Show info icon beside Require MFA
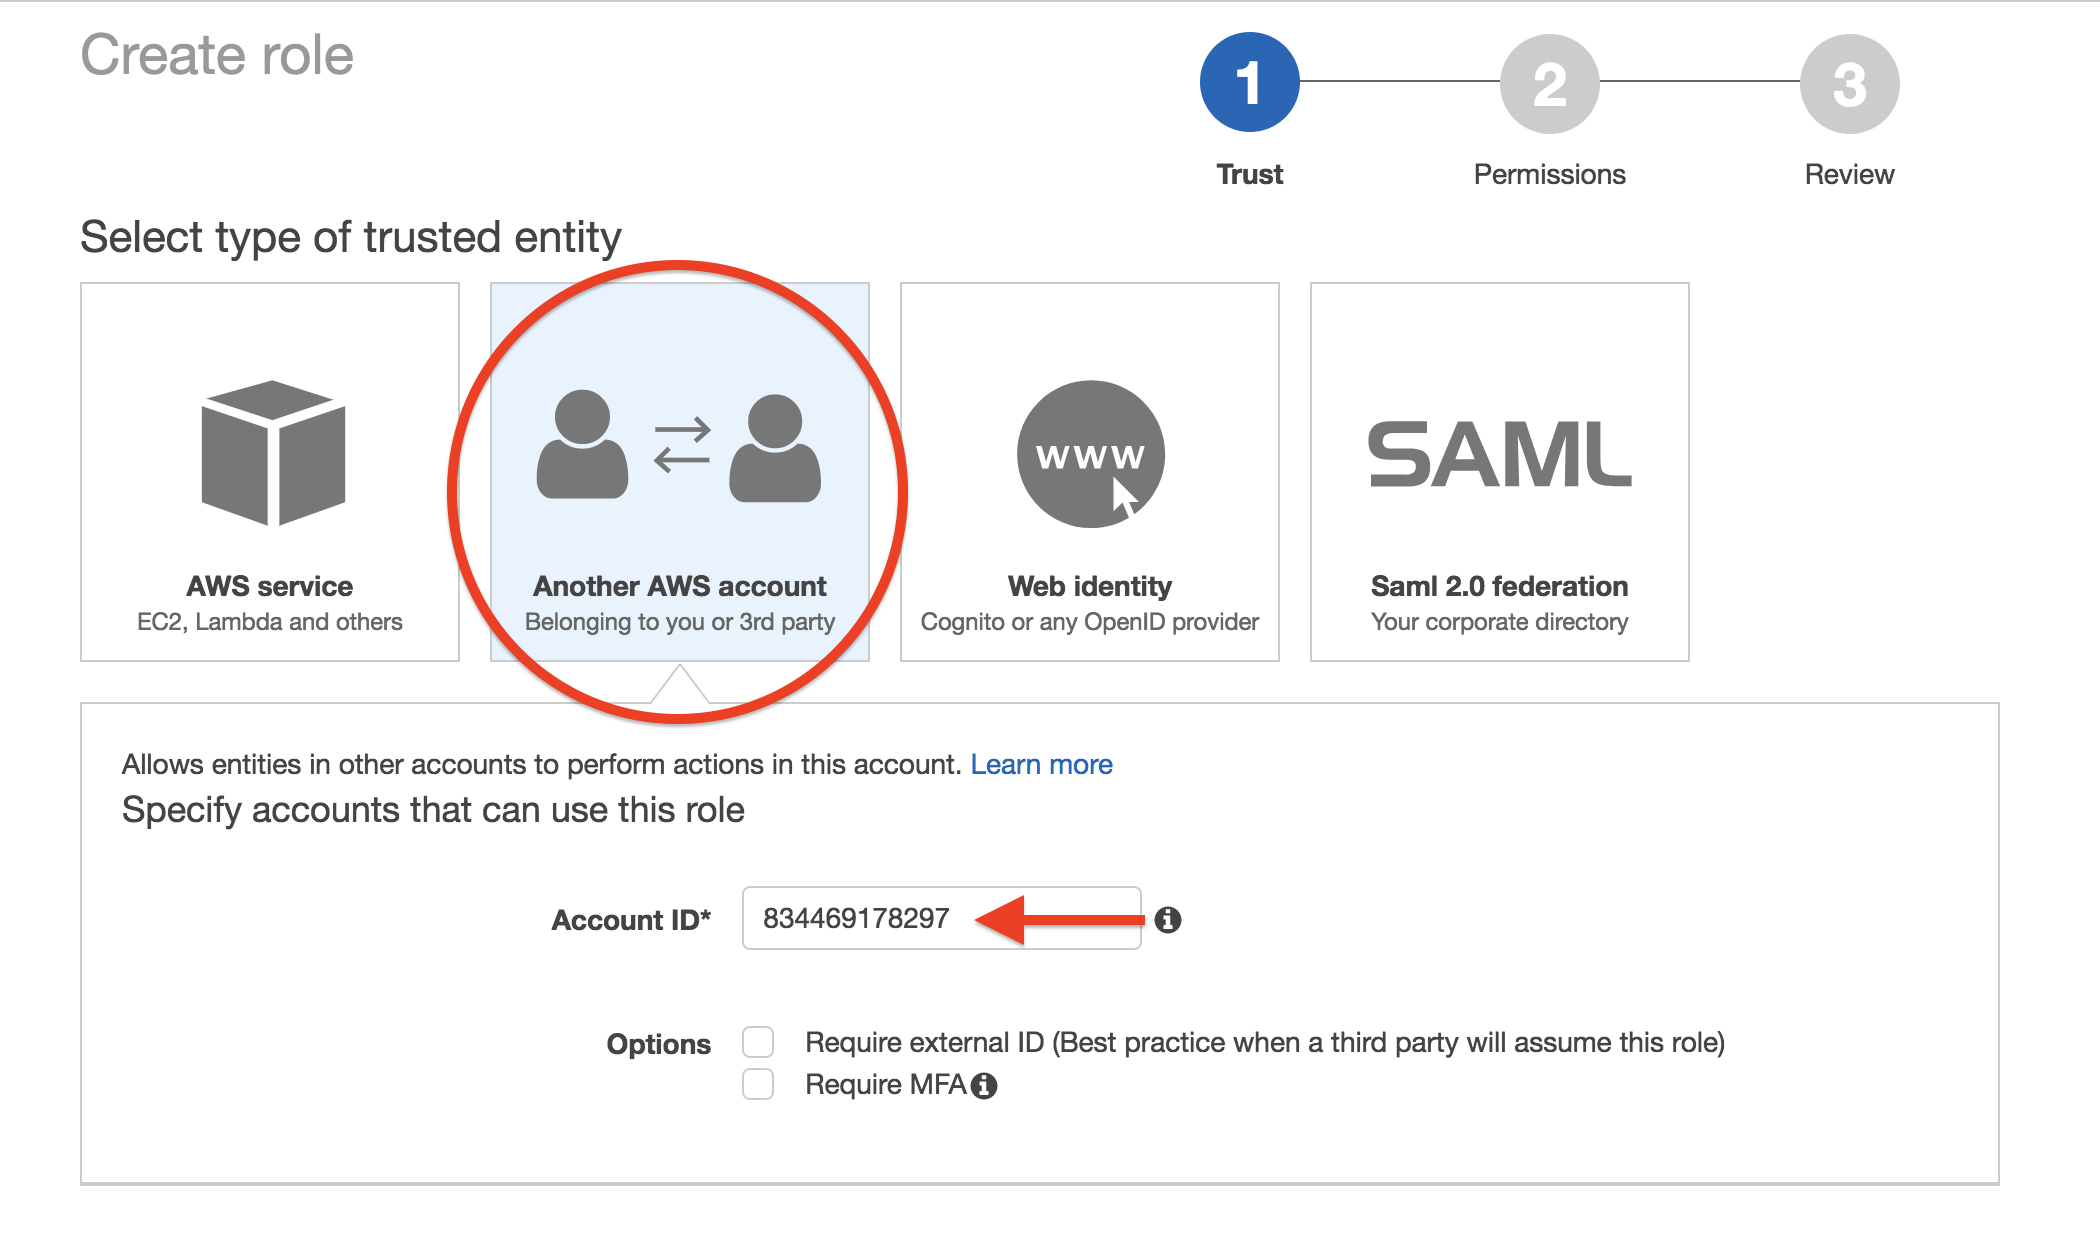 click(984, 1086)
